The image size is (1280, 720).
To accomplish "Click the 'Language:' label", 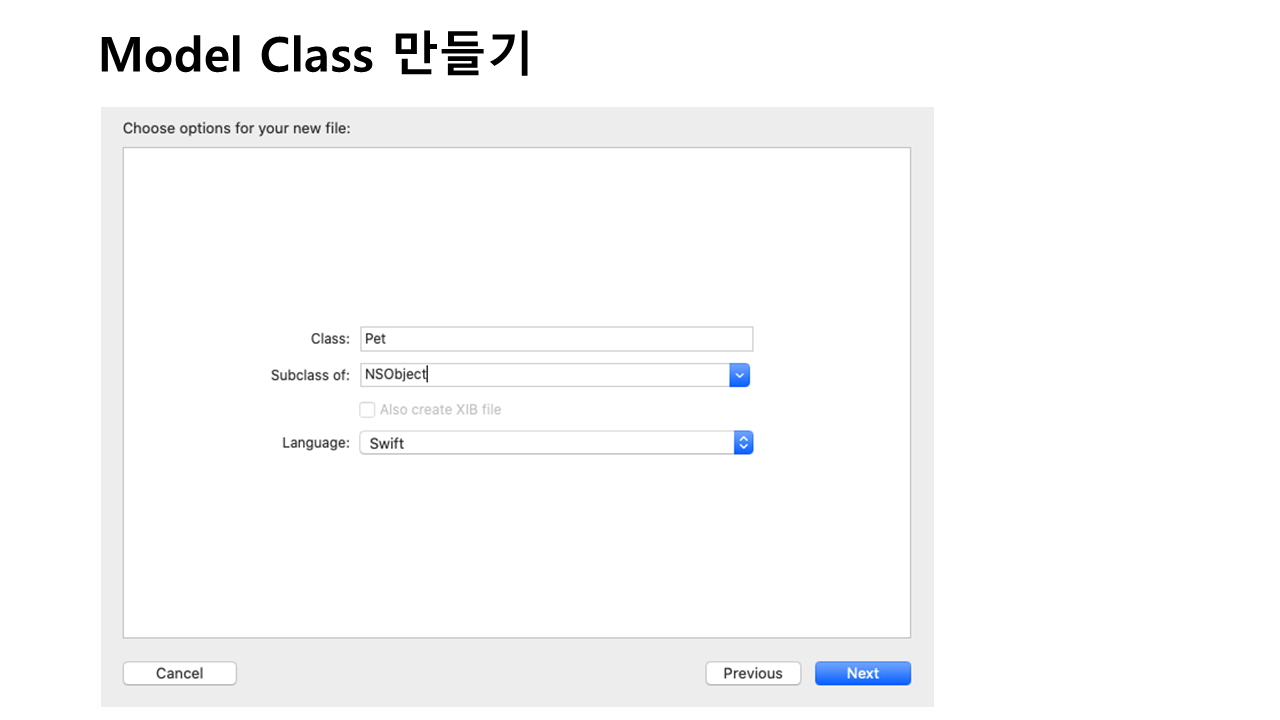I will (316, 443).
